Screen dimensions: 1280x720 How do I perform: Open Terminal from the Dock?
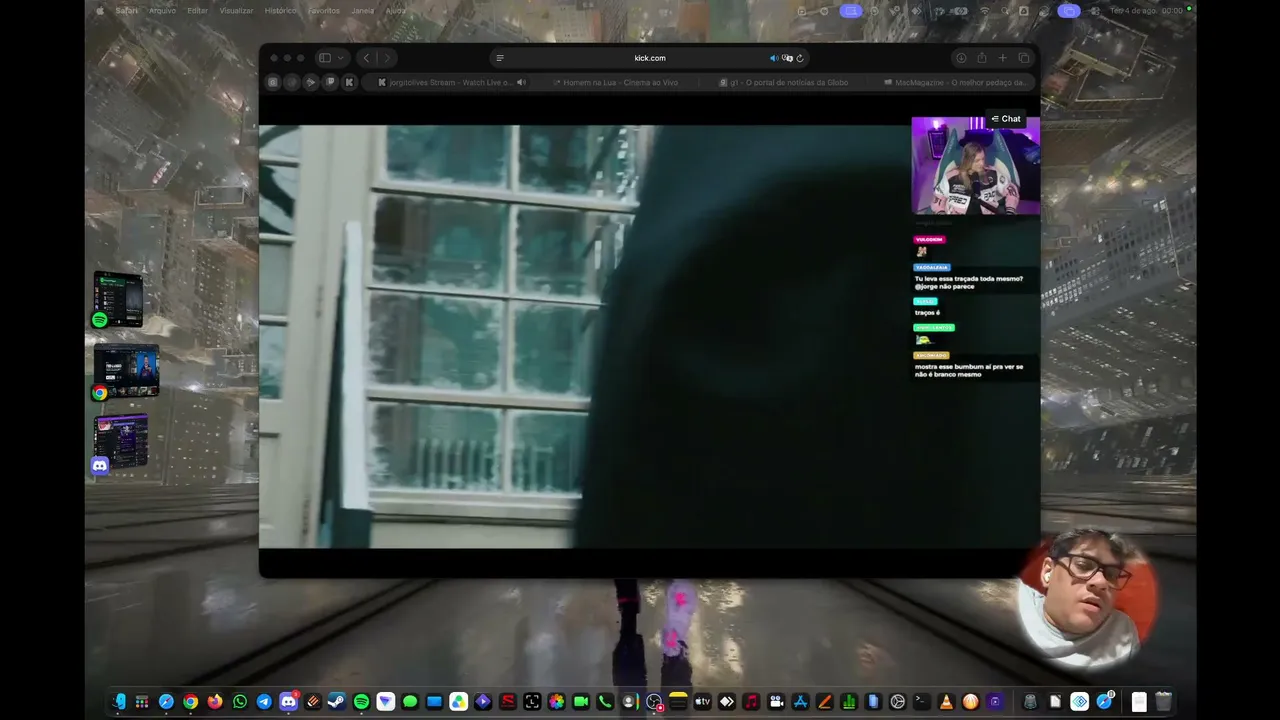click(922, 702)
